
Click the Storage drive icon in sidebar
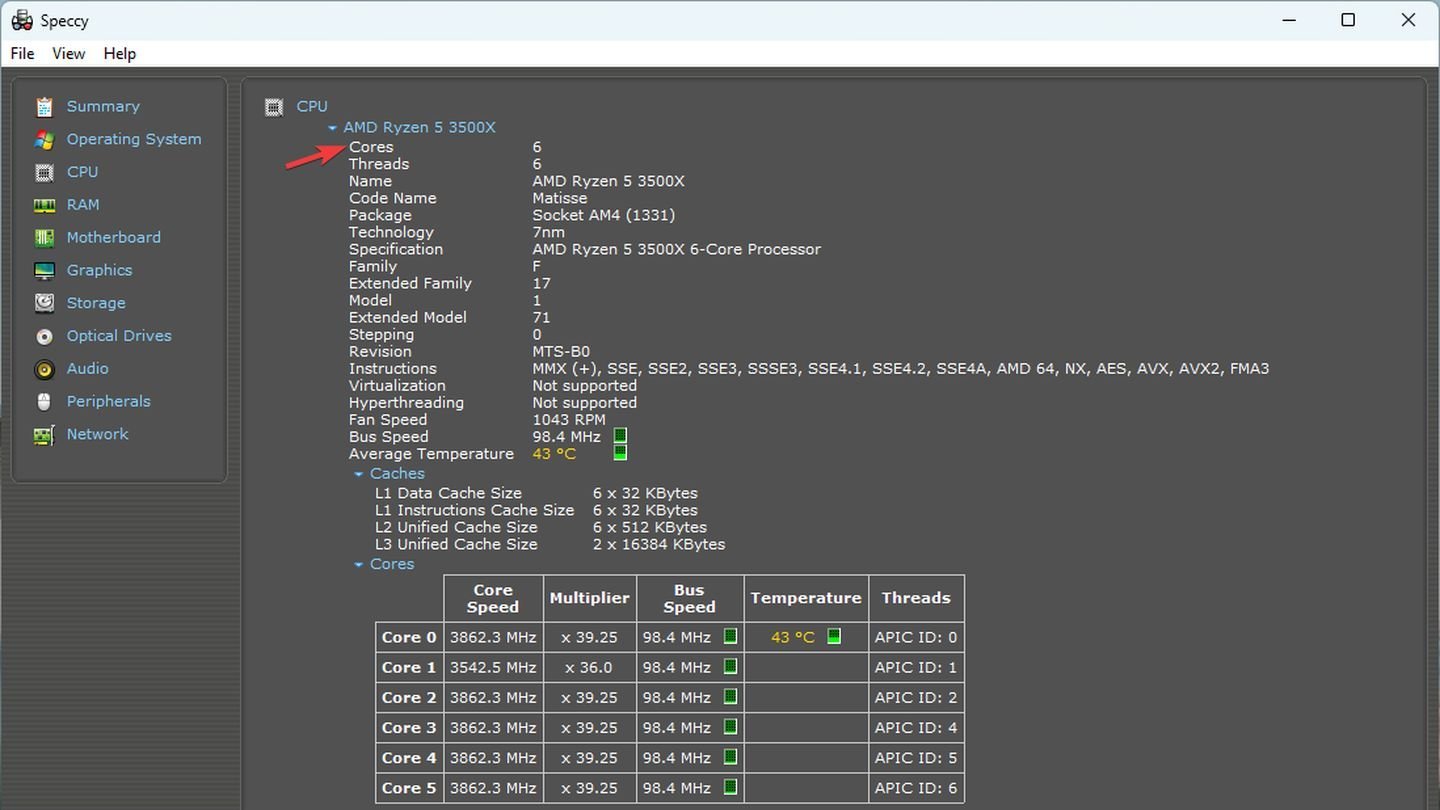coord(44,303)
